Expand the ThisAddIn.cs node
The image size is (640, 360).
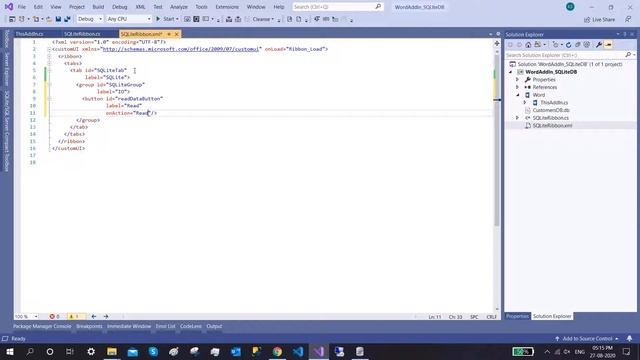click(525, 102)
